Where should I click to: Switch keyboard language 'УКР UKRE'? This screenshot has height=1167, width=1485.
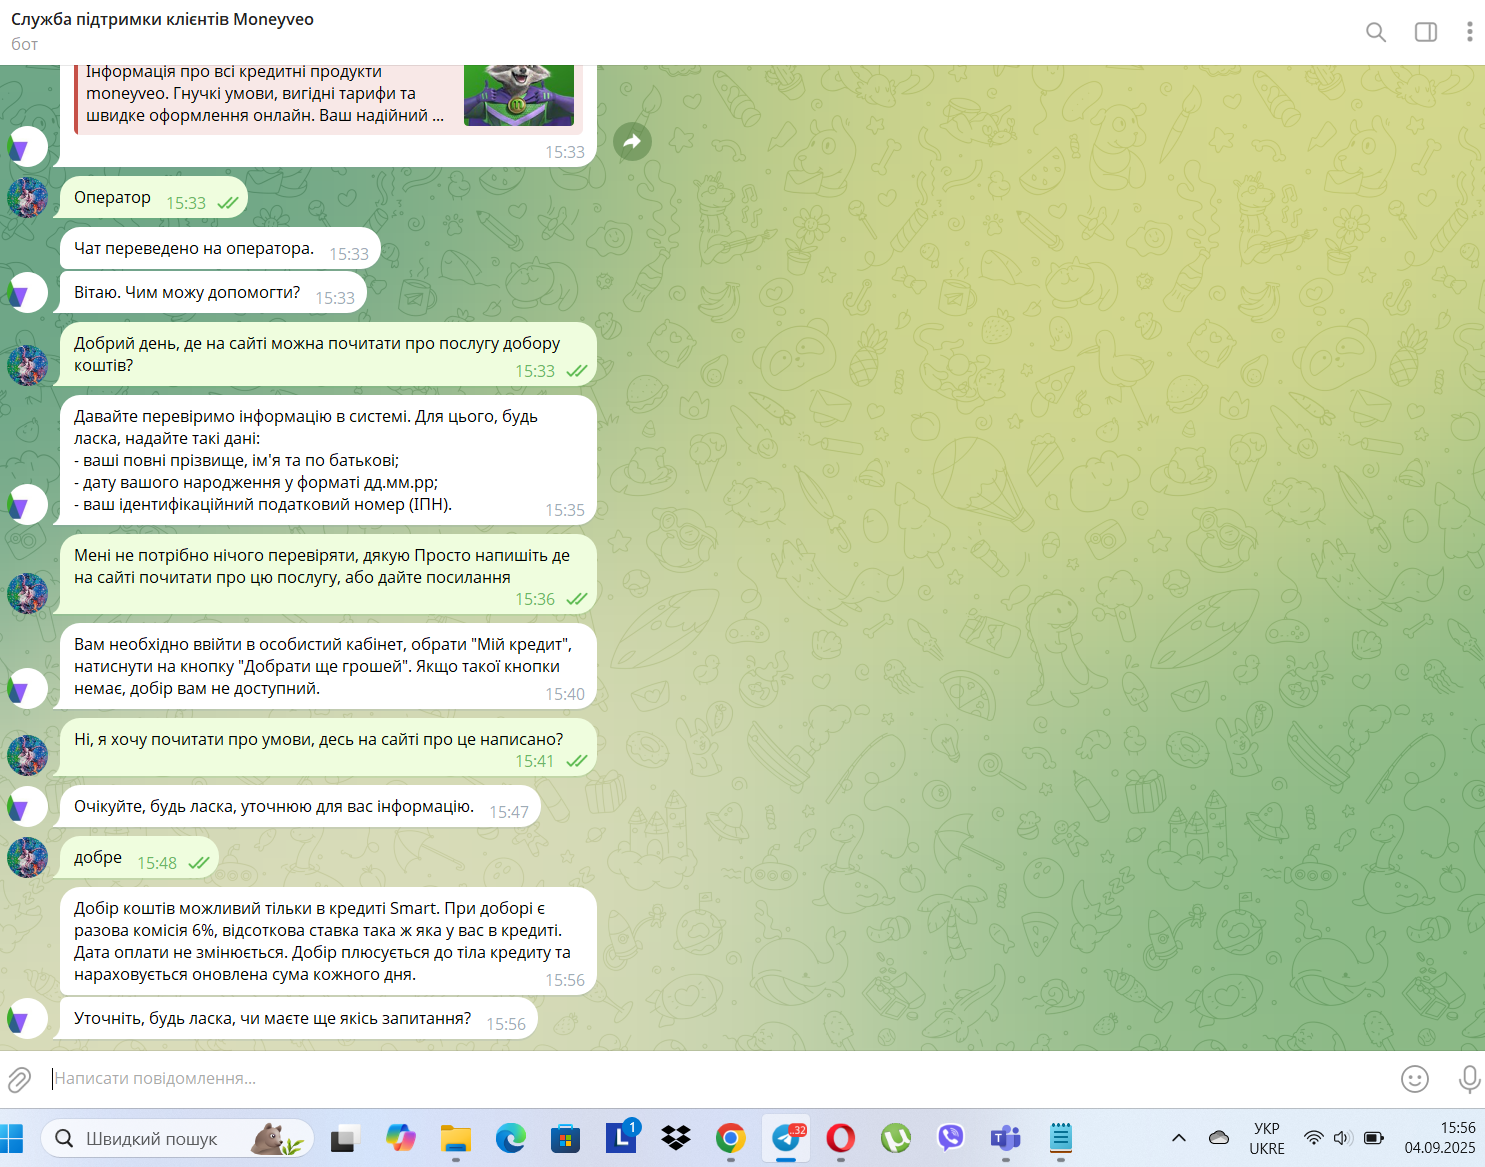click(x=1267, y=1138)
